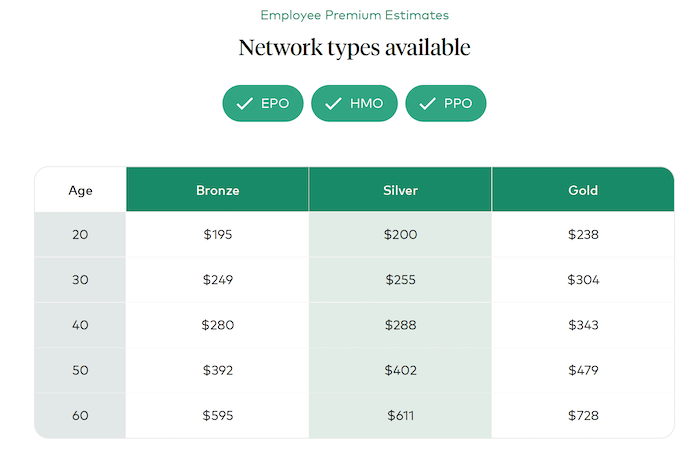The image size is (700, 454).
Task: Click the checkmark icon on HMO pill
Action: coord(333,104)
